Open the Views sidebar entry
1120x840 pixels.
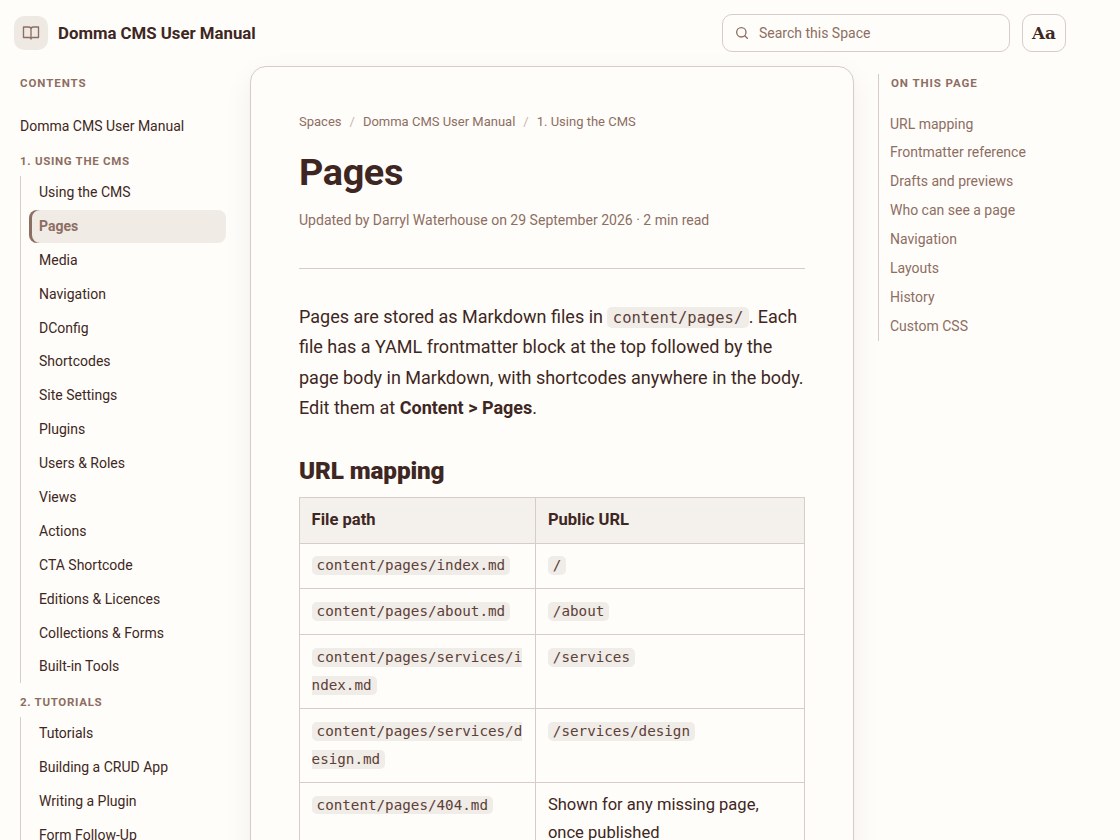coord(58,496)
